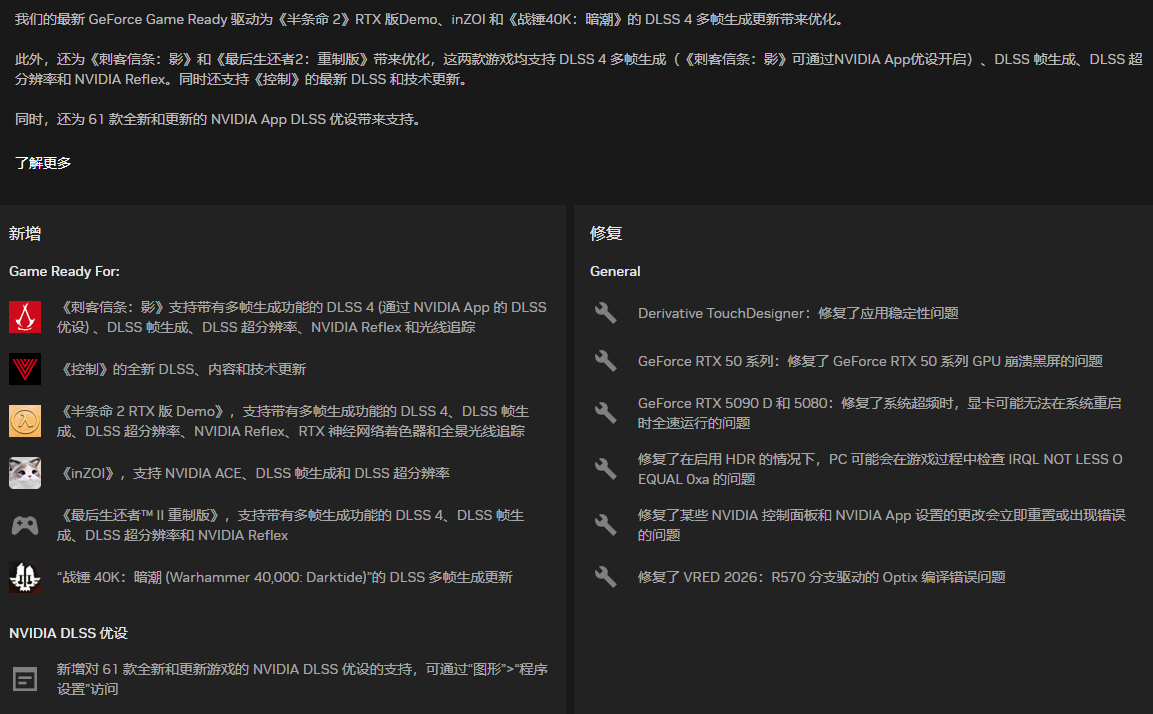Image resolution: width=1153 pixels, height=714 pixels.
Task: Click the 新增对 61 款 DLSS 优设 text
Action: [302, 679]
